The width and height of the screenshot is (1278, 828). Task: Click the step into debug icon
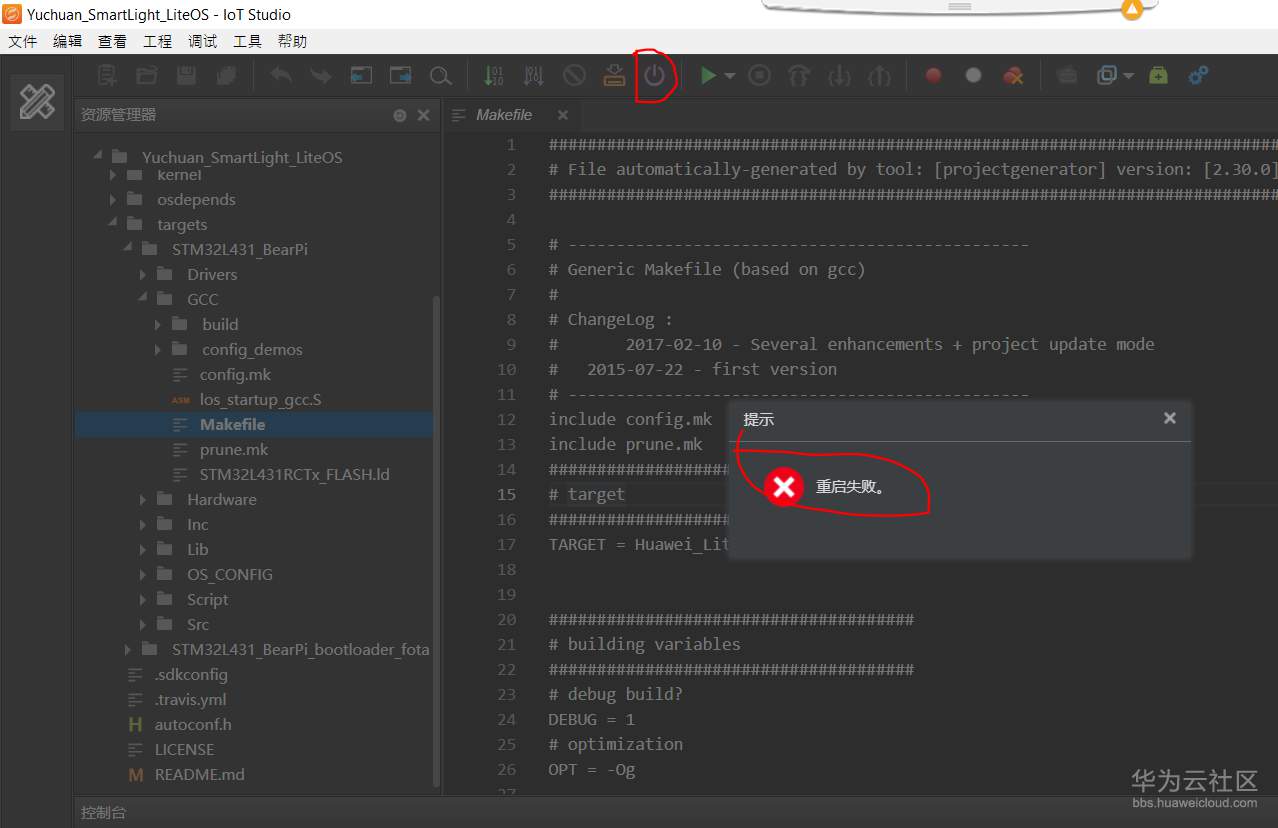840,75
